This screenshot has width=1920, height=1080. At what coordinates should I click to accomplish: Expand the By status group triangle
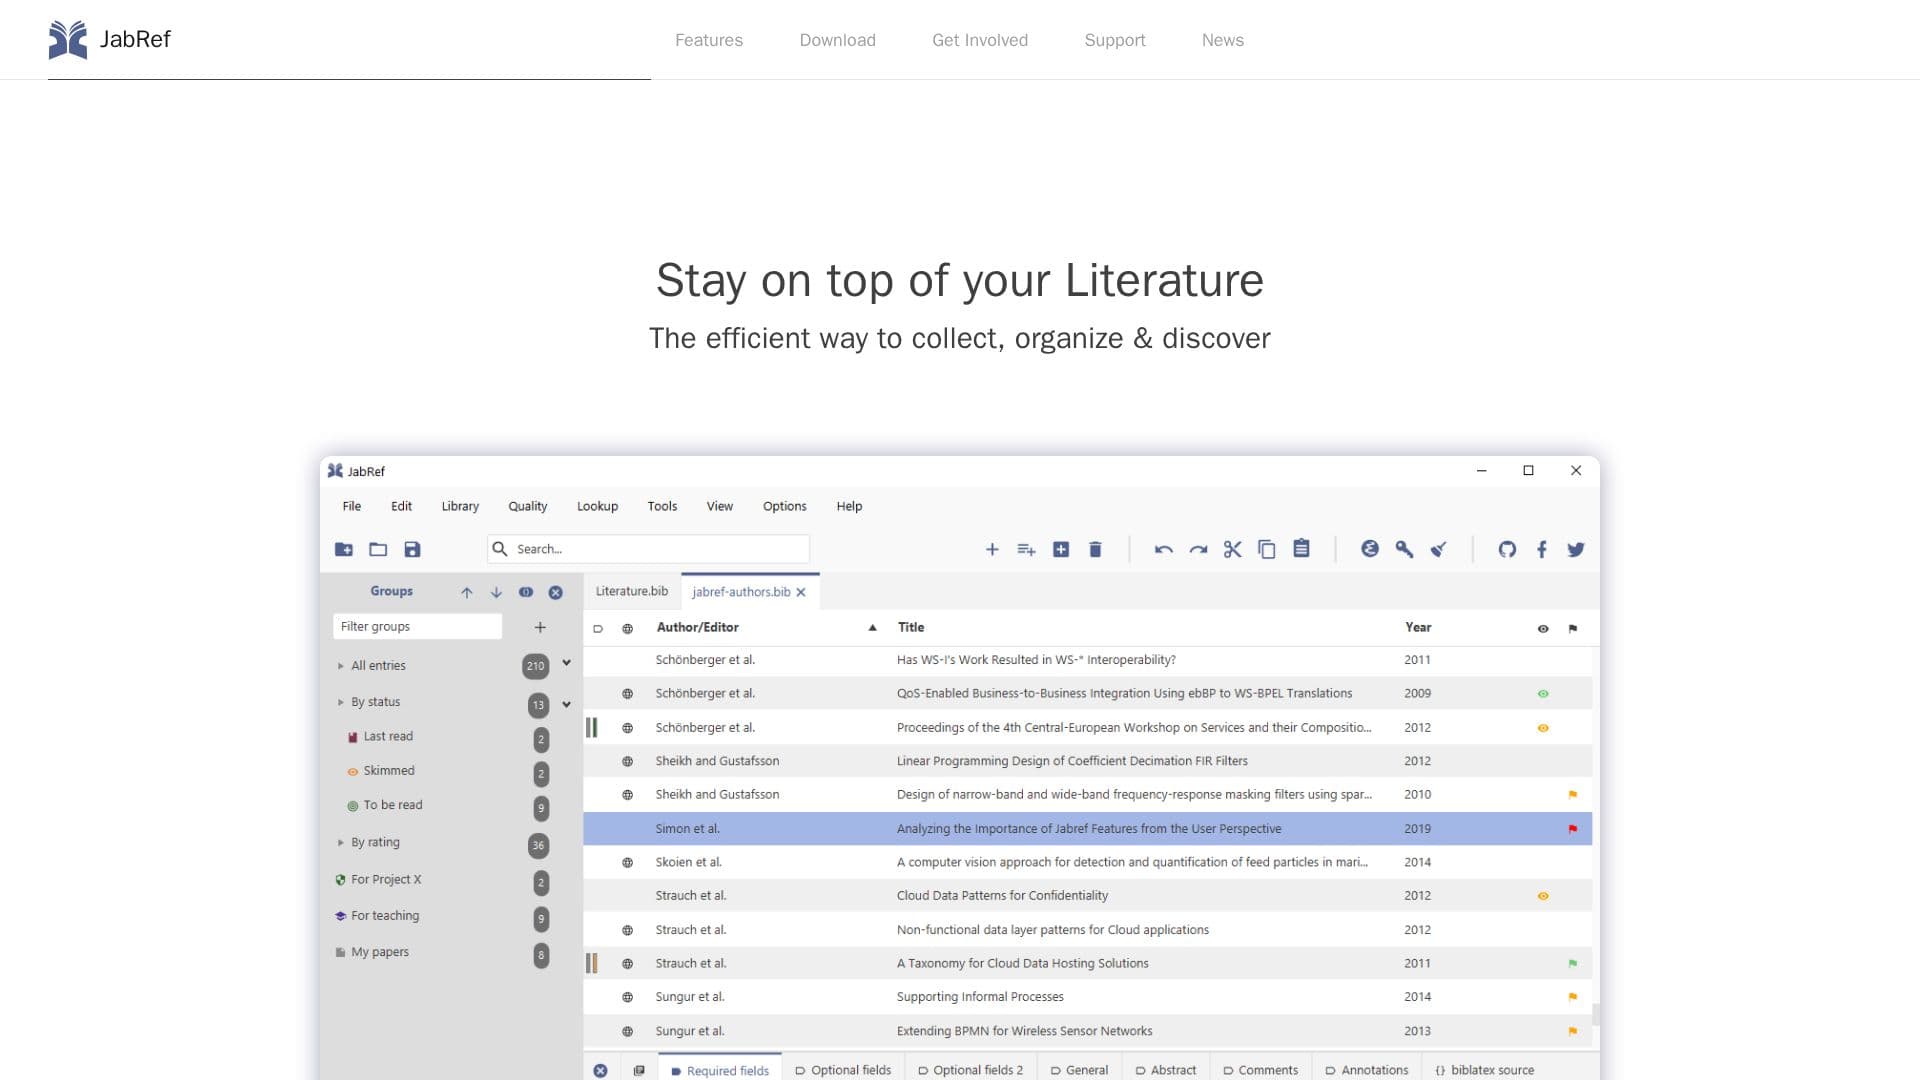[340, 702]
